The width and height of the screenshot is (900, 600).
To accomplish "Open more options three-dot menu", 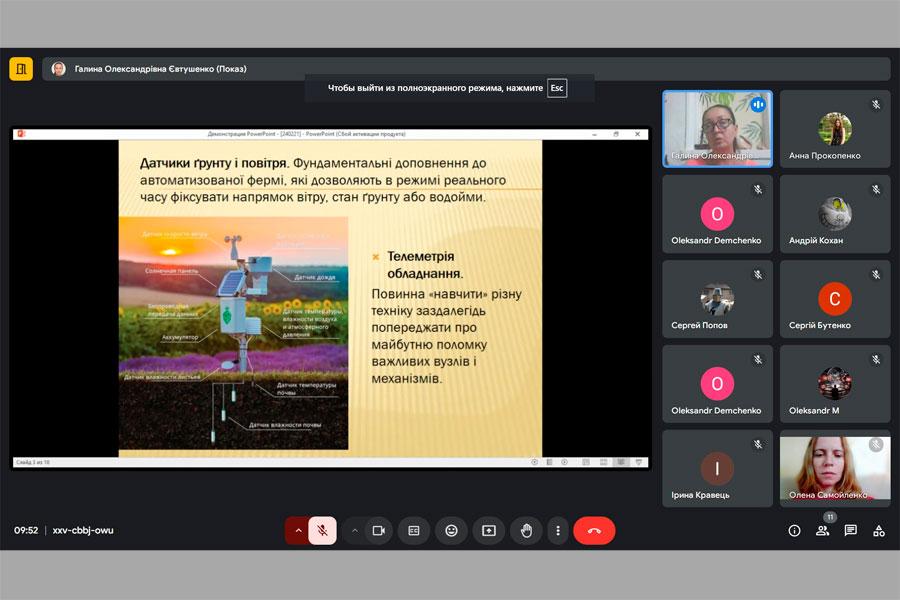I will coord(558,531).
